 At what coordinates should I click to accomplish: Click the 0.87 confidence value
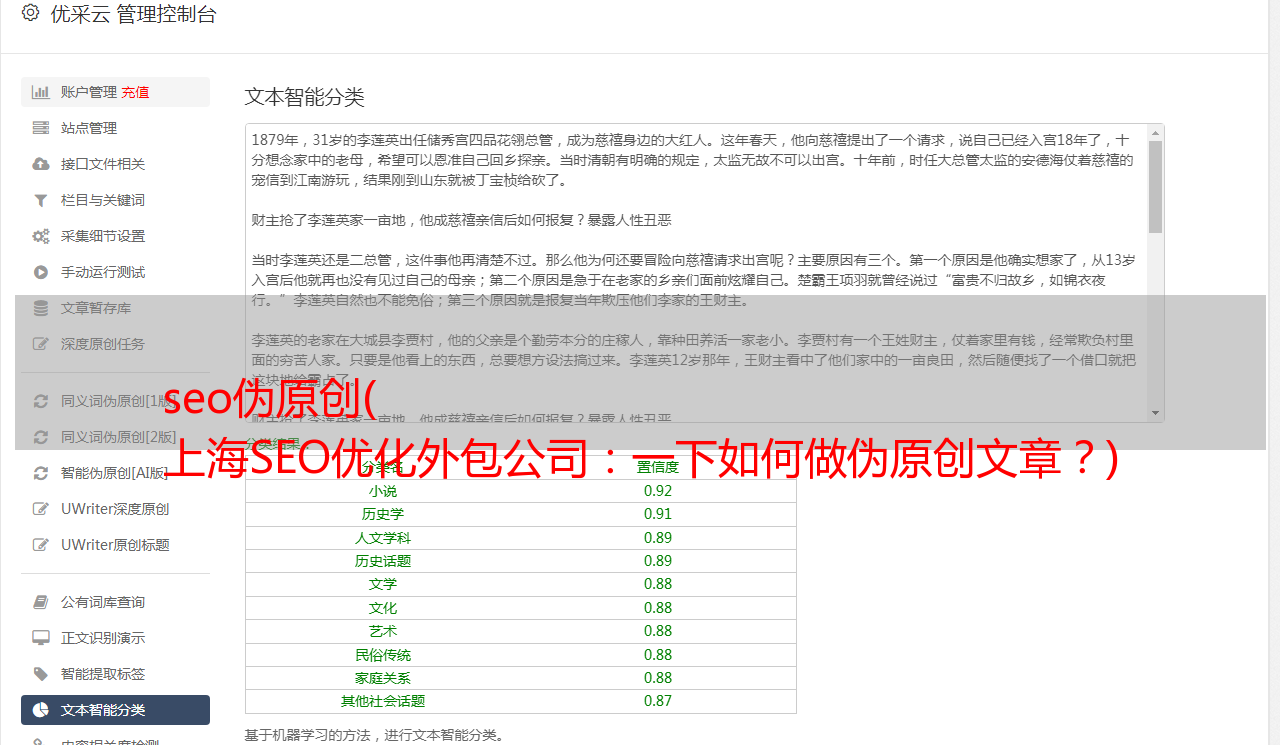pyautogui.click(x=658, y=701)
